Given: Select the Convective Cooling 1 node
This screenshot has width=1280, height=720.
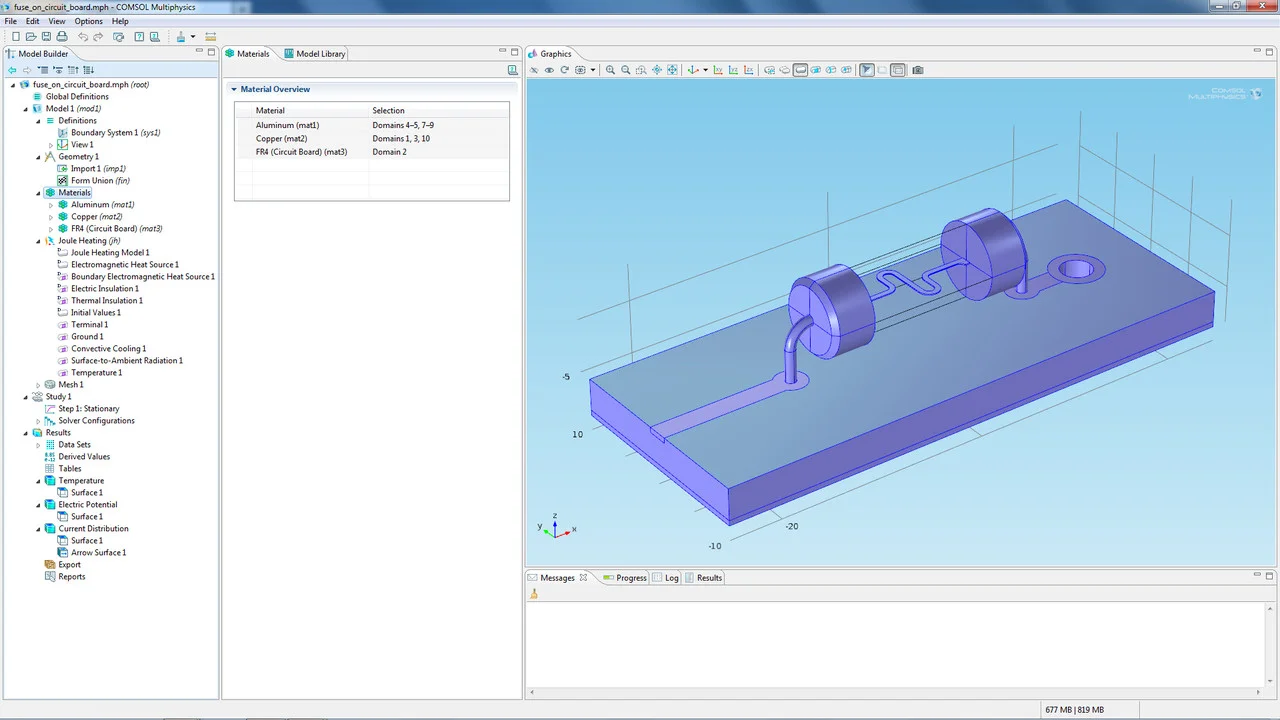Looking at the screenshot, I should [x=108, y=349].
